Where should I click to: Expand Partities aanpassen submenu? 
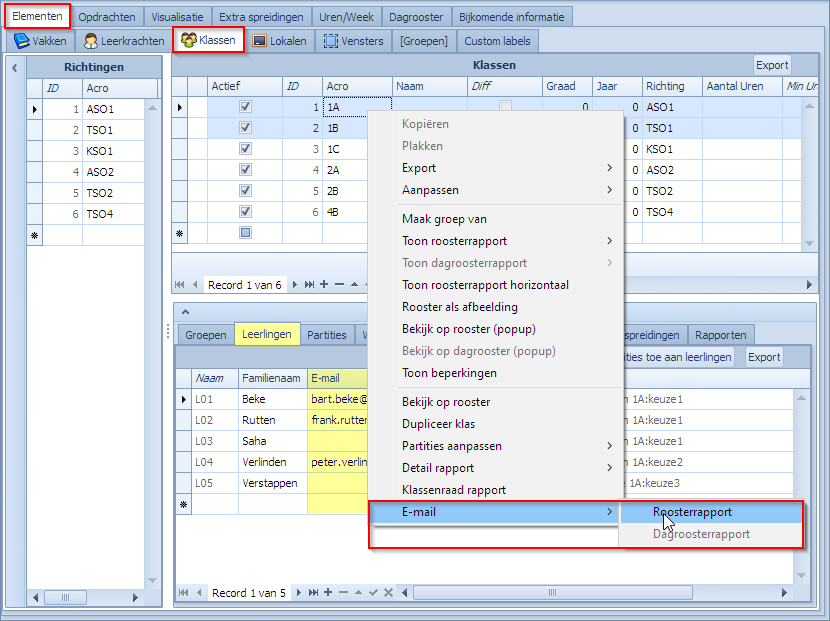click(x=496, y=446)
